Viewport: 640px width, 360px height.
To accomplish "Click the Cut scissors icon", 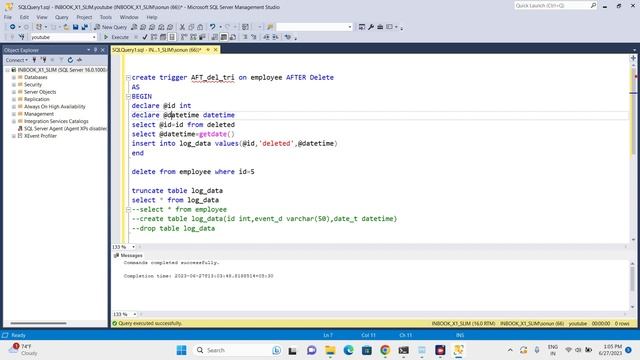I will point(182,27).
